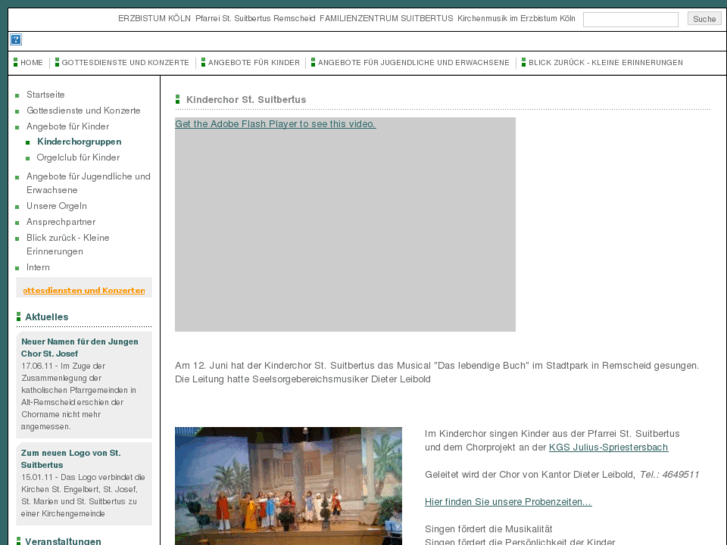
Task: Open BLICK ZURÜCK - KLEINE ERINNERUNGEN menu
Action: [606, 63]
